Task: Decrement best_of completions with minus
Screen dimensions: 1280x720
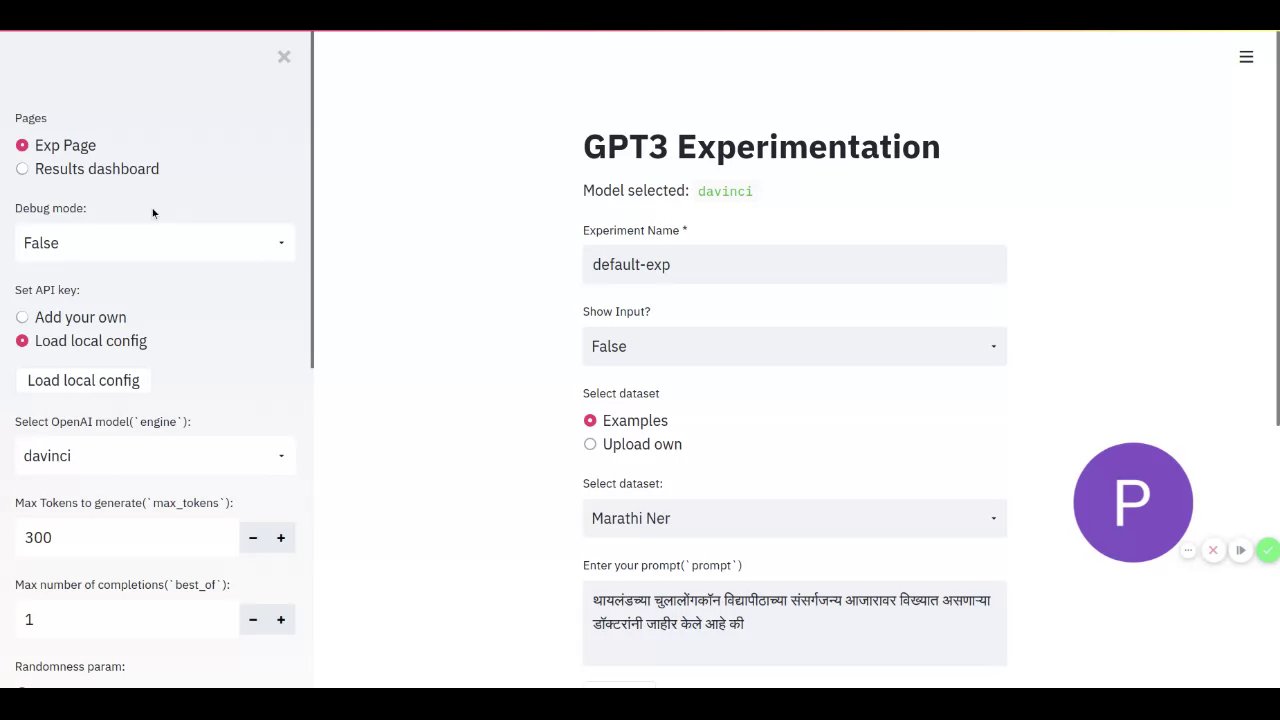Action: pyautogui.click(x=253, y=620)
